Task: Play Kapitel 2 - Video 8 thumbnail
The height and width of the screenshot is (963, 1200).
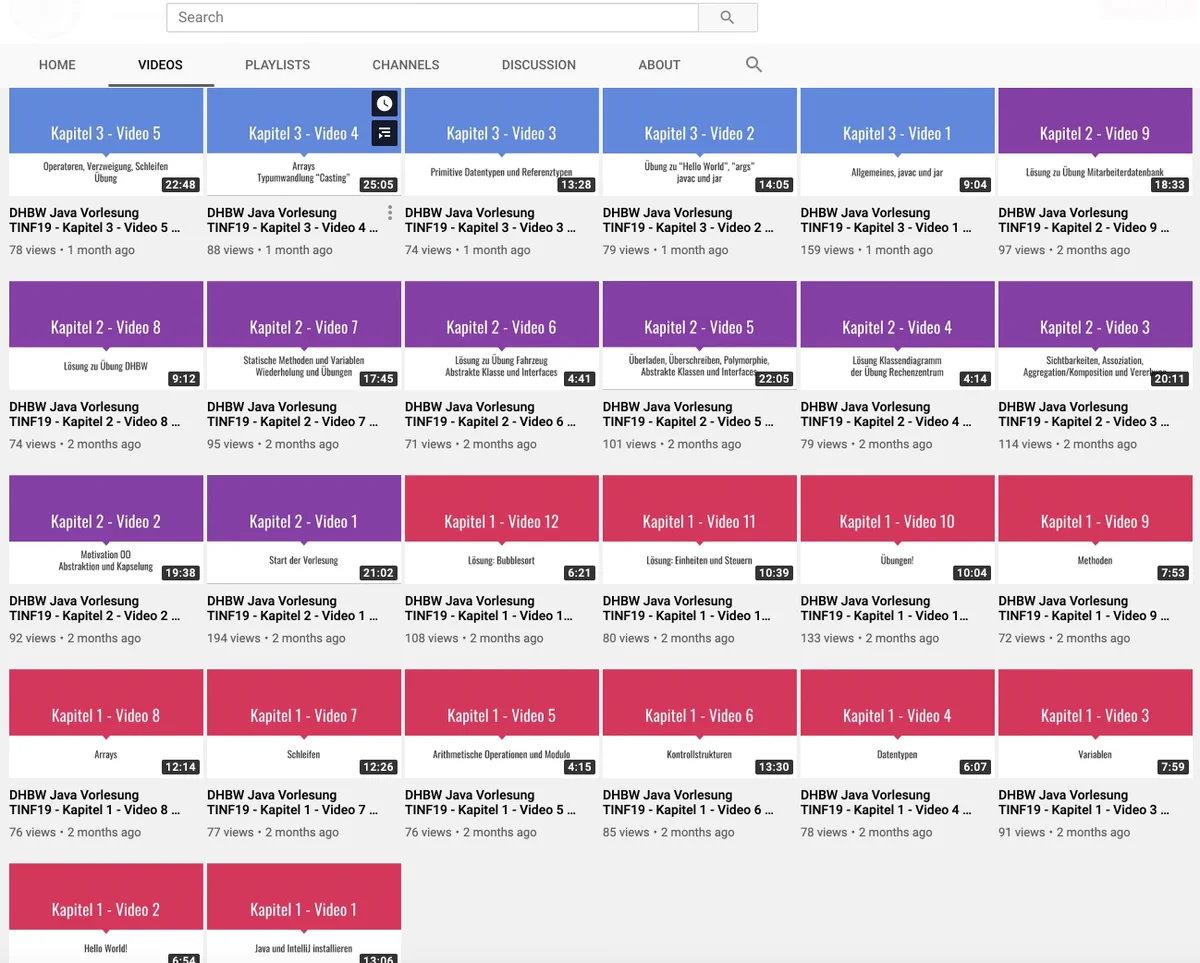Action: [106, 336]
